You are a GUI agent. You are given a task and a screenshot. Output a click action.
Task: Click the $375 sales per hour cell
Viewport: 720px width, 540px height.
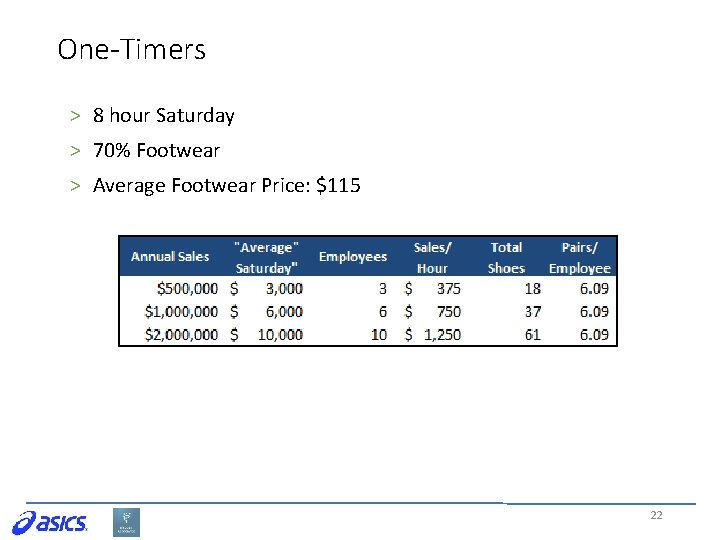[x=433, y=288]
